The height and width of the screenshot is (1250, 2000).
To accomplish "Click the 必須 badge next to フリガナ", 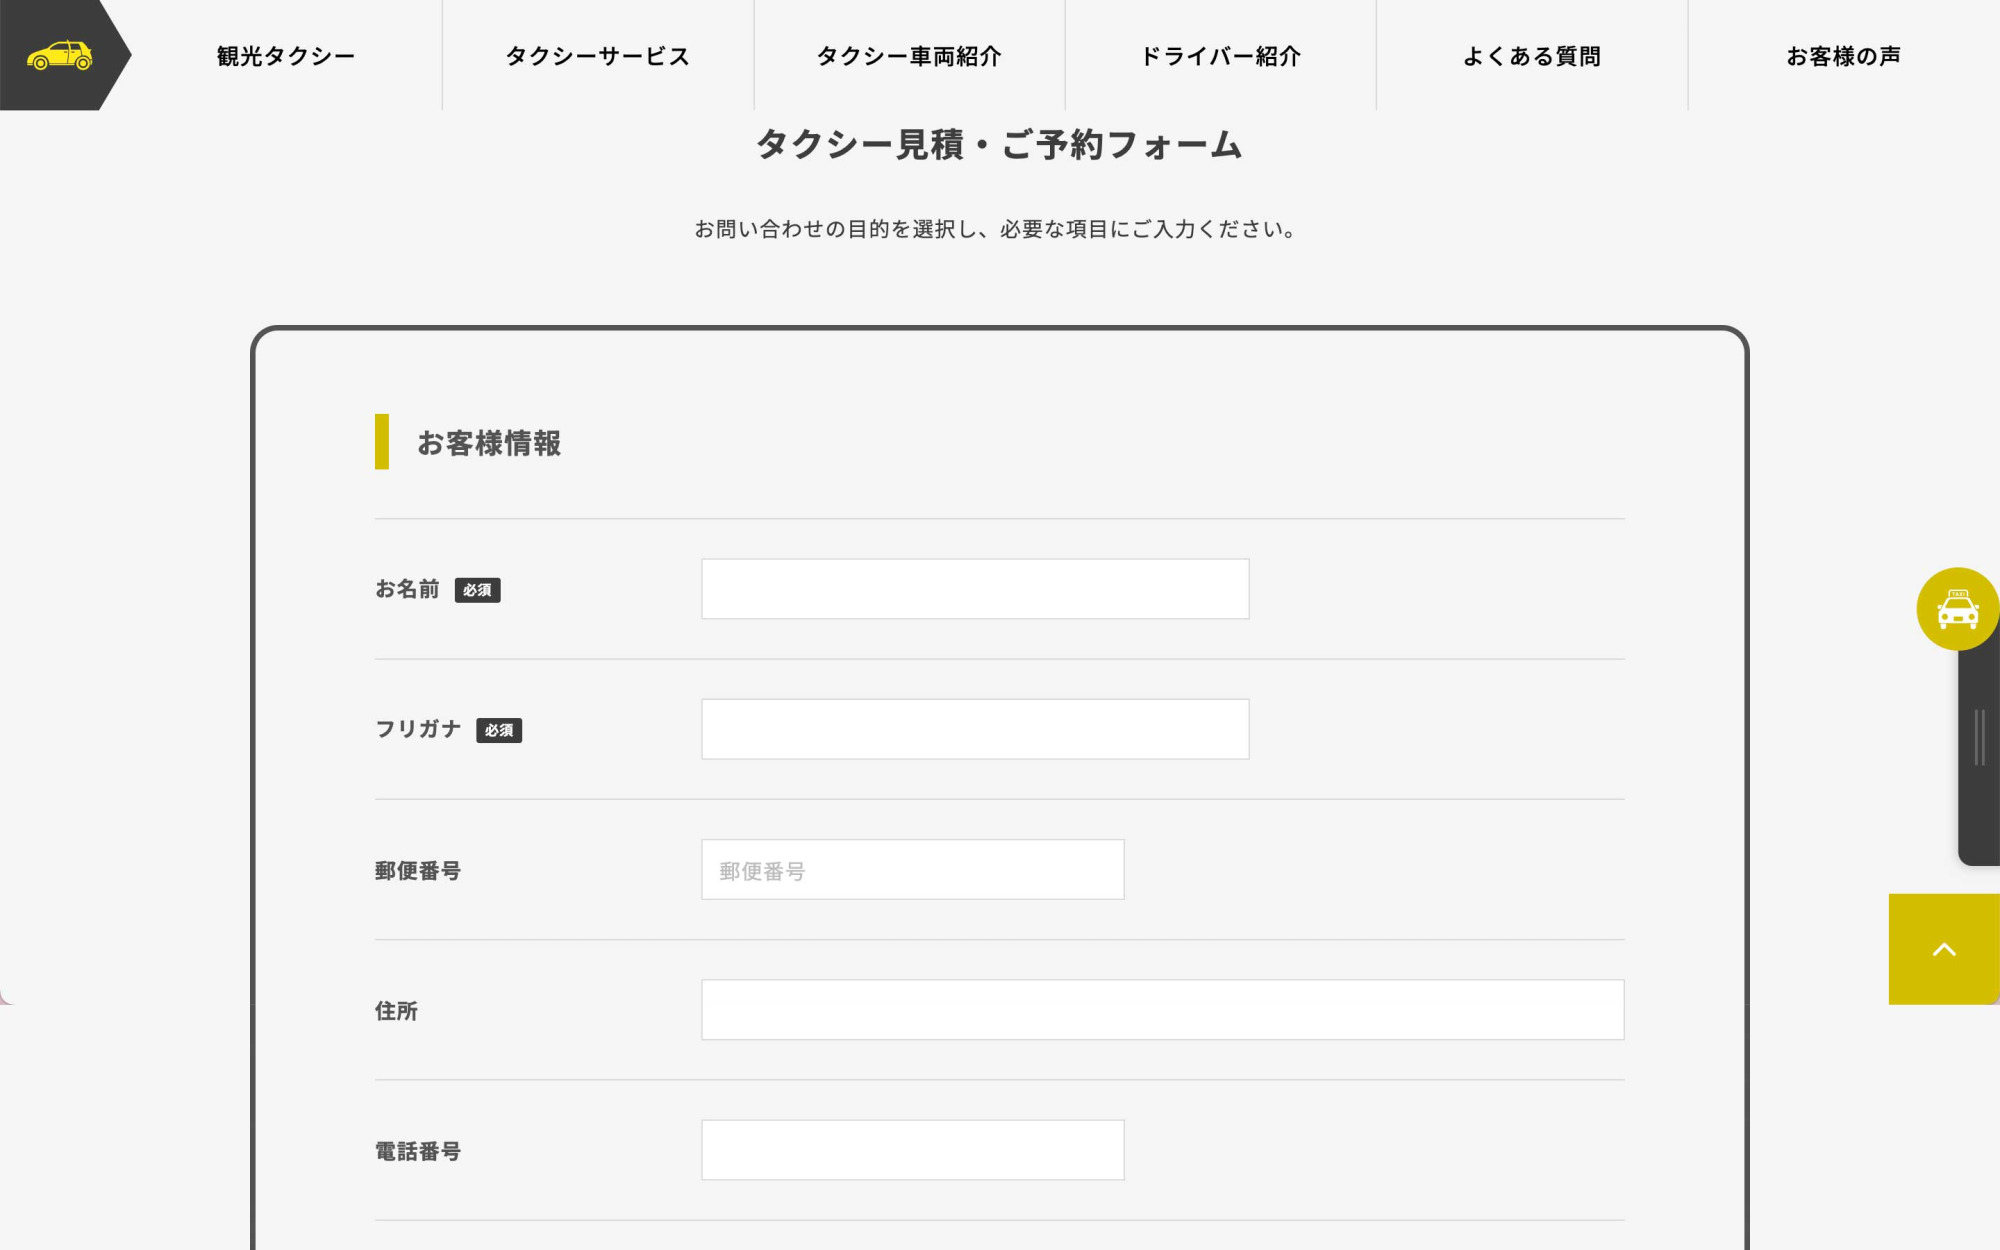I will pyautogui.click(x=500, y=731).
